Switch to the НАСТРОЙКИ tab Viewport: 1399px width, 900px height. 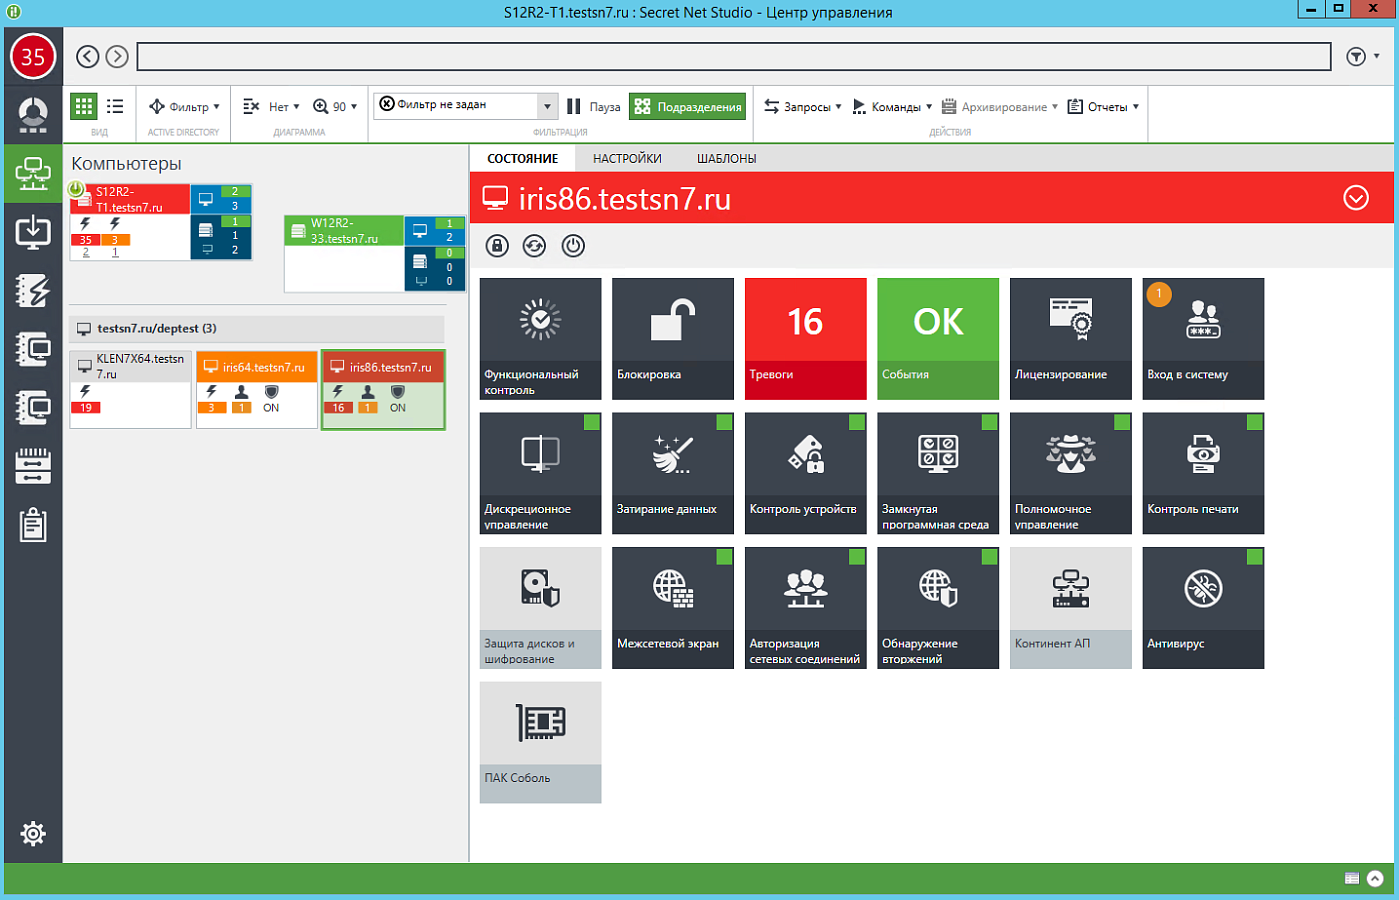coord(627,158)
